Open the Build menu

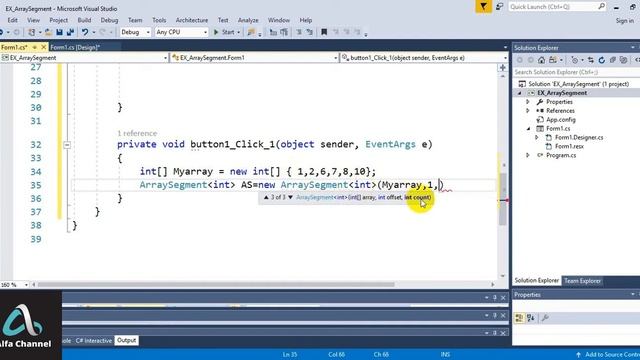tap(84, 20)
